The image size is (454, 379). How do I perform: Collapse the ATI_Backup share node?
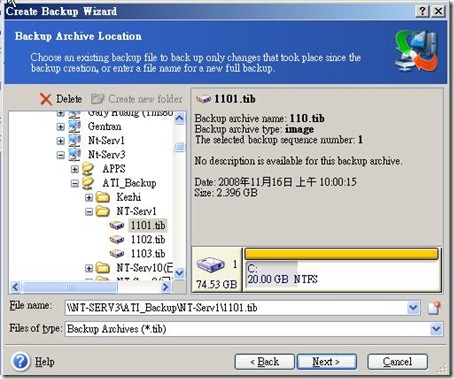(75, 183)
